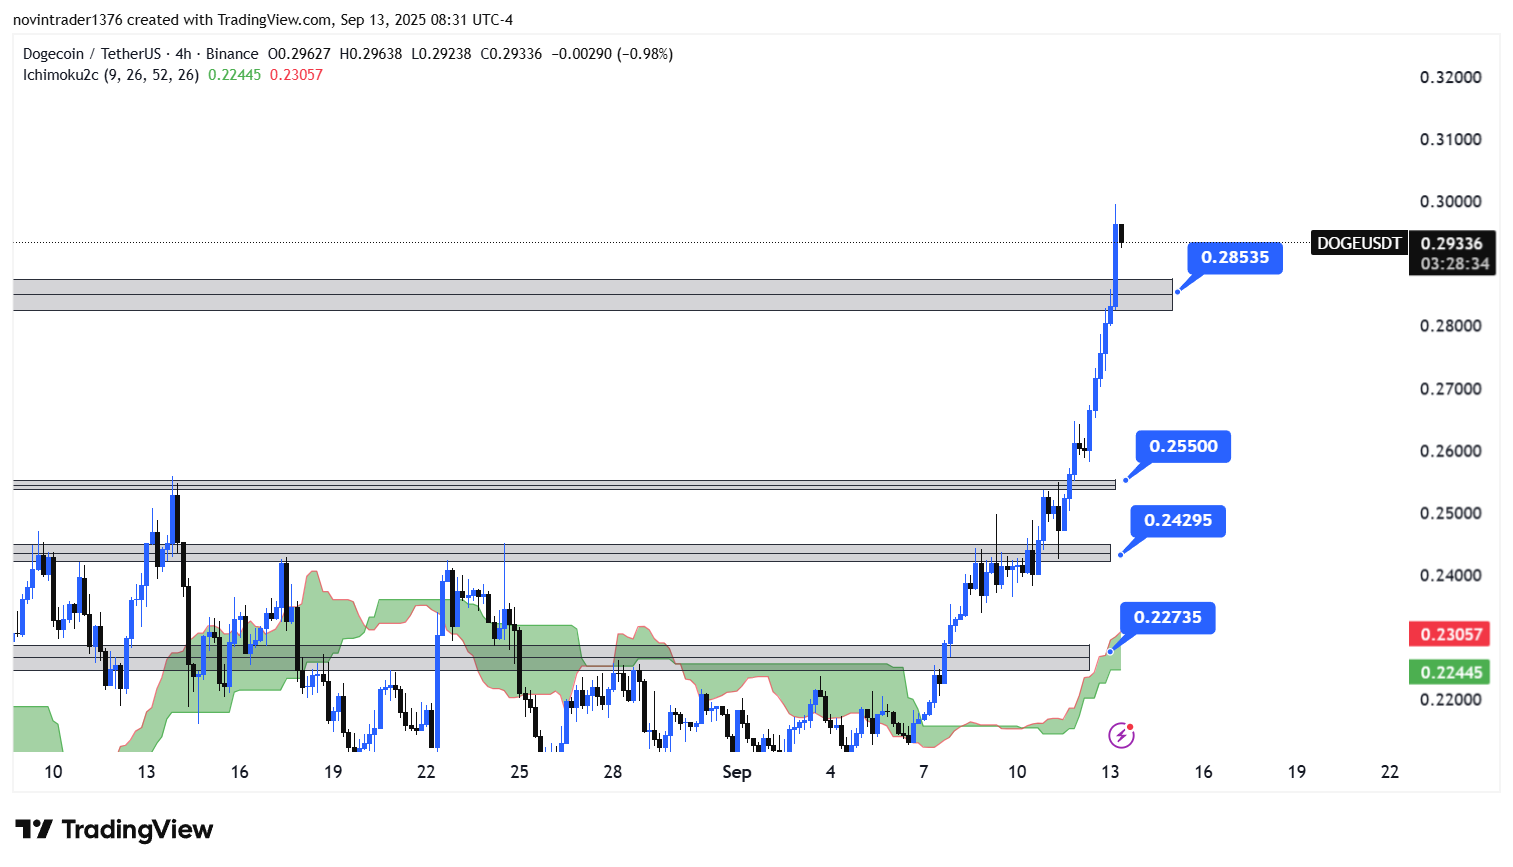
Task: Open the Ichimoku2c indicator legend
Action: [110, 75]
